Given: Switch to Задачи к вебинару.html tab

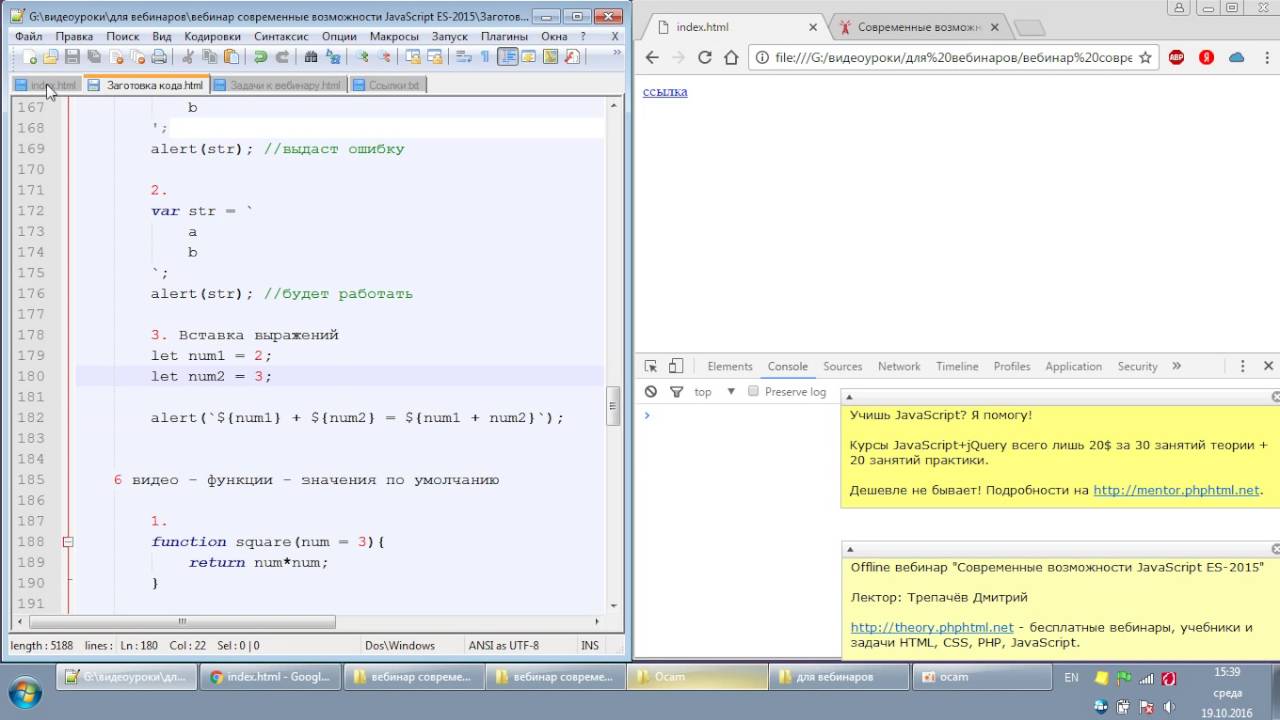Looking at the screenshot, I should (278, 85).
